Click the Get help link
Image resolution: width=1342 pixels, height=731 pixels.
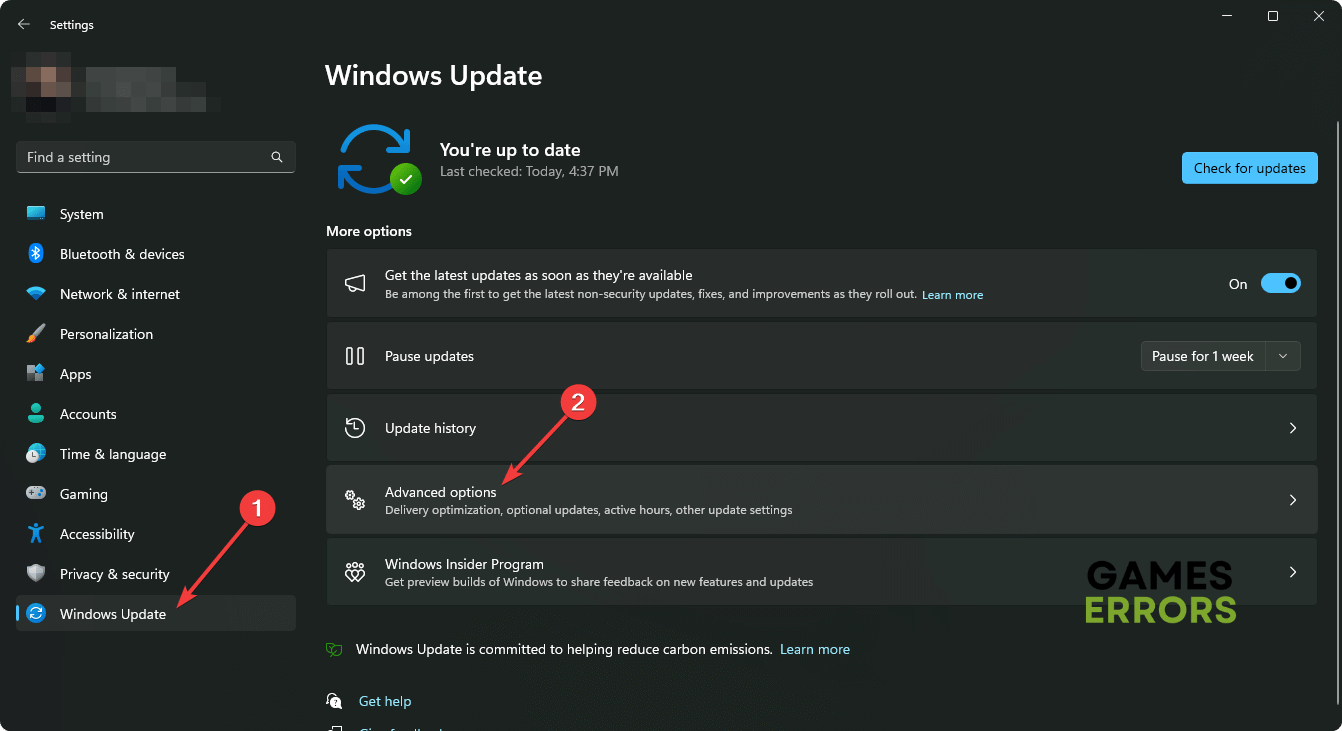tap(385, 701)
